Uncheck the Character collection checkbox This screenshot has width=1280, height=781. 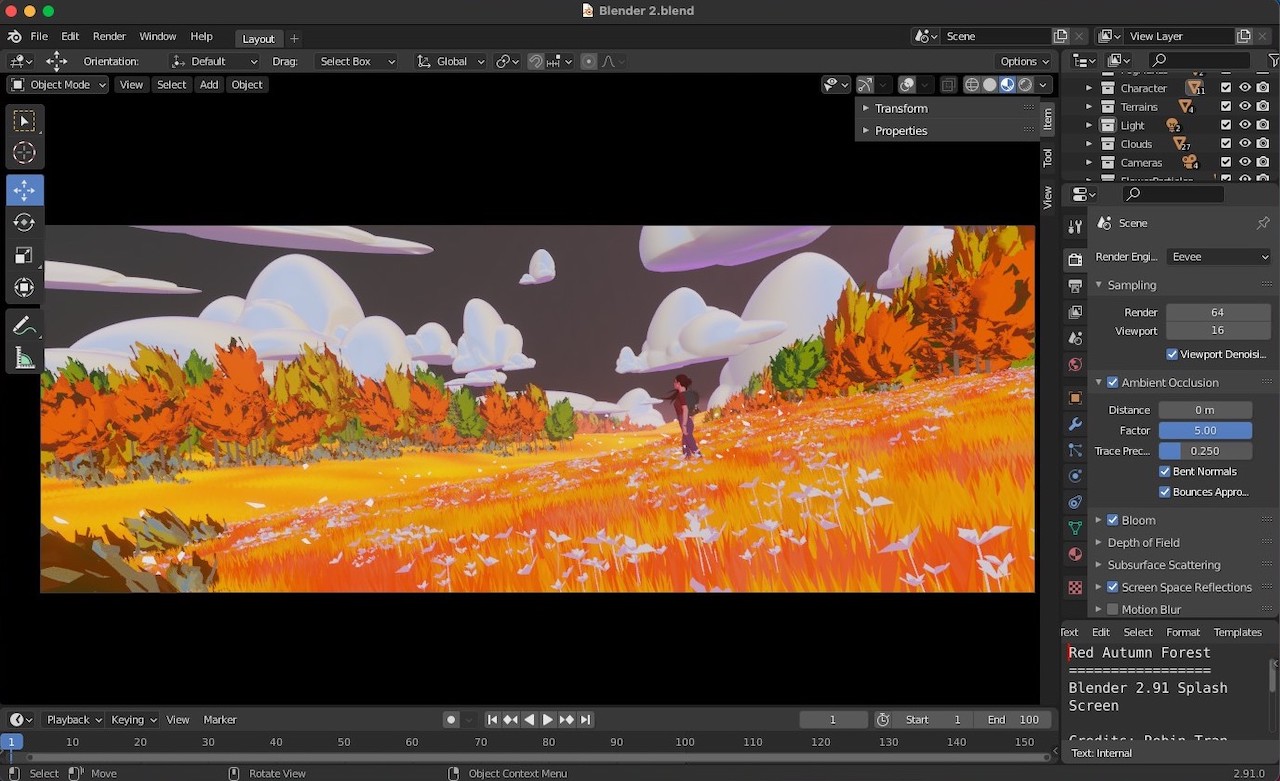pos(1226,88)
